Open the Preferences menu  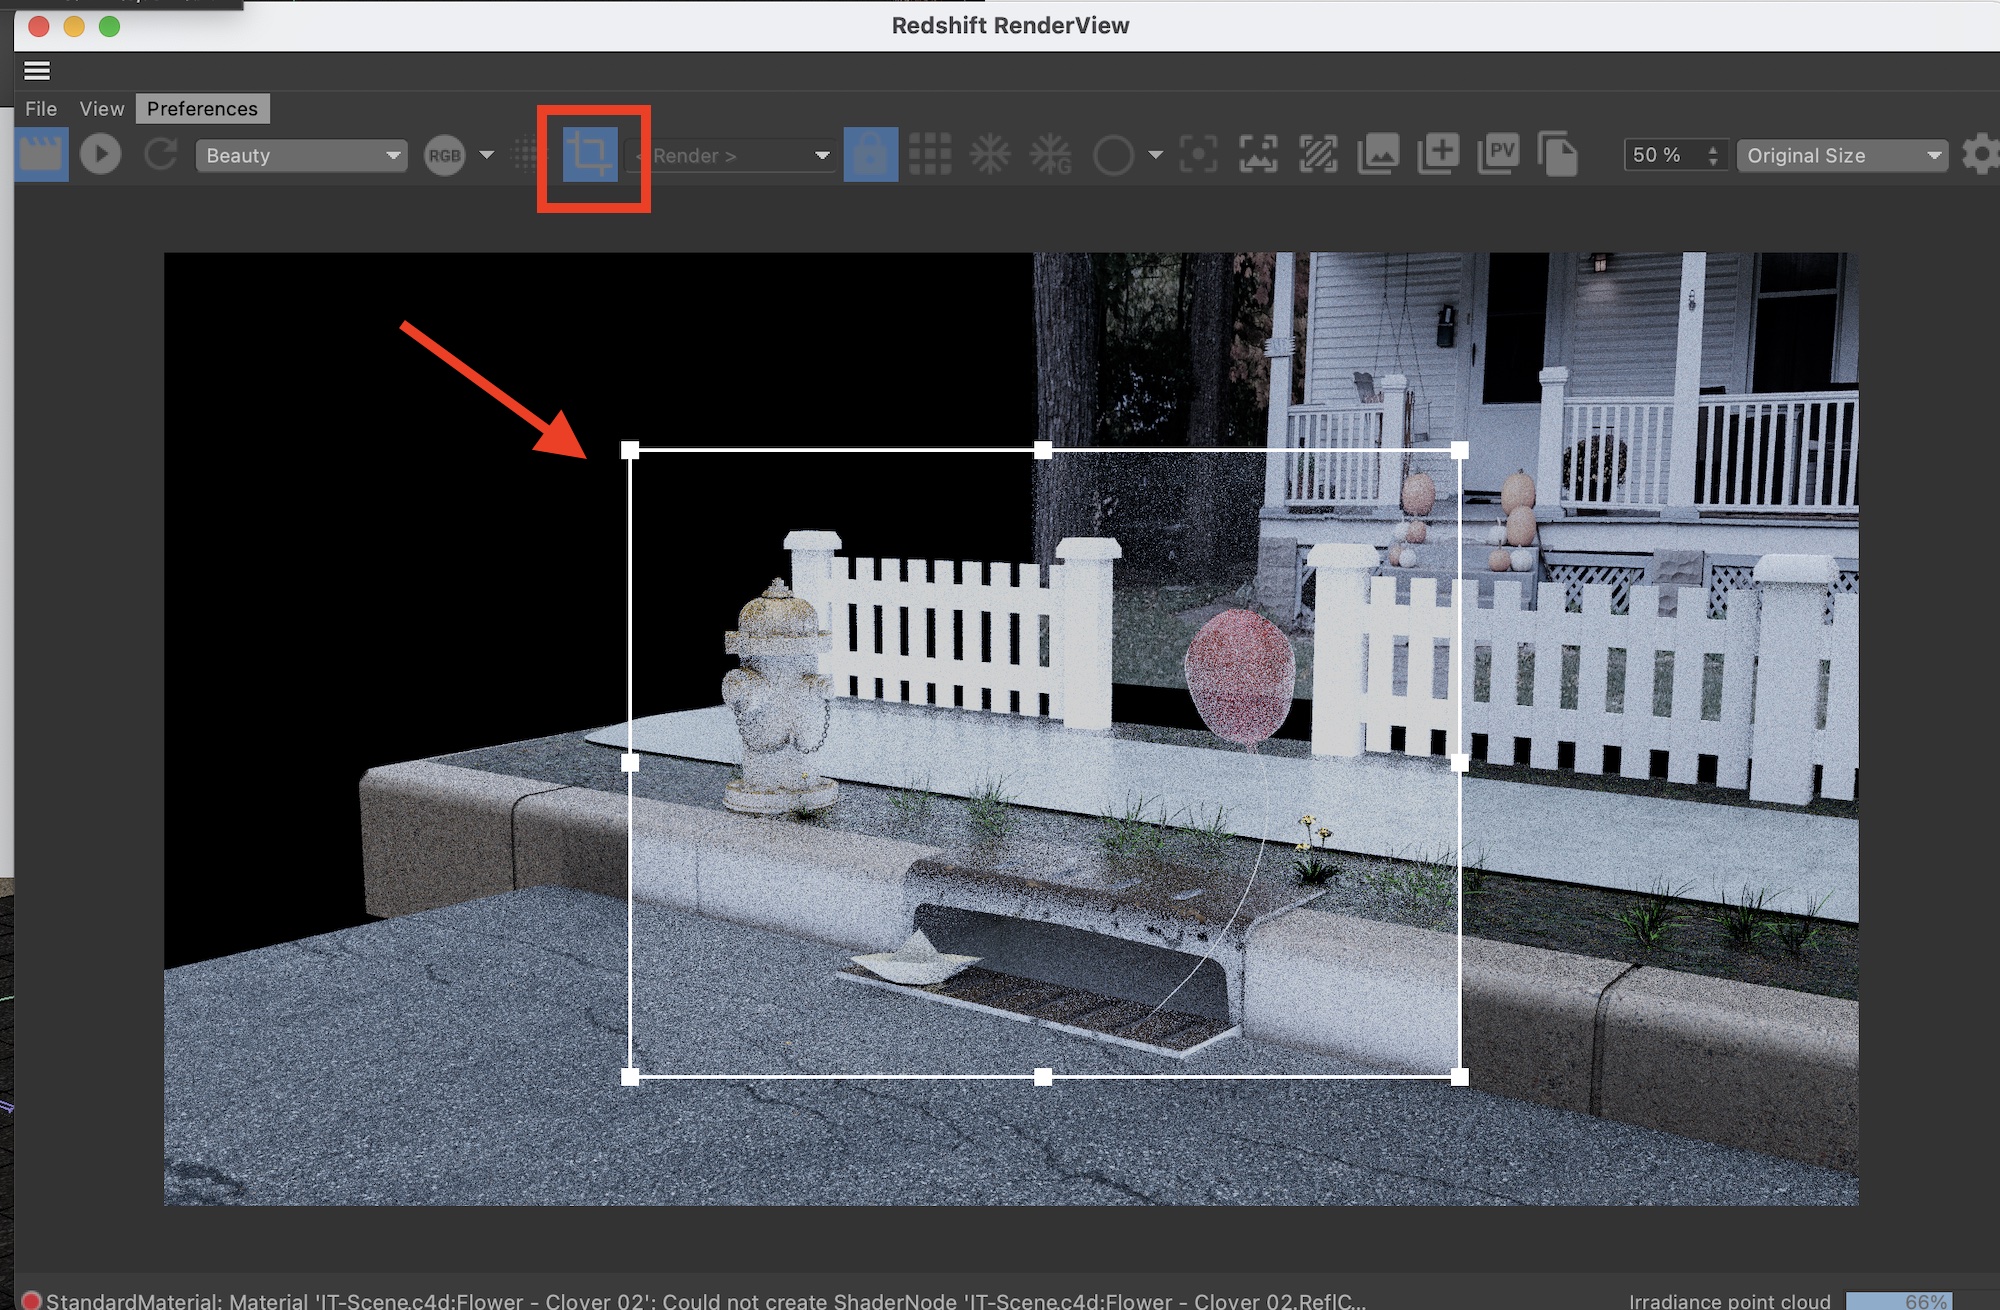(x=202, y=109)
